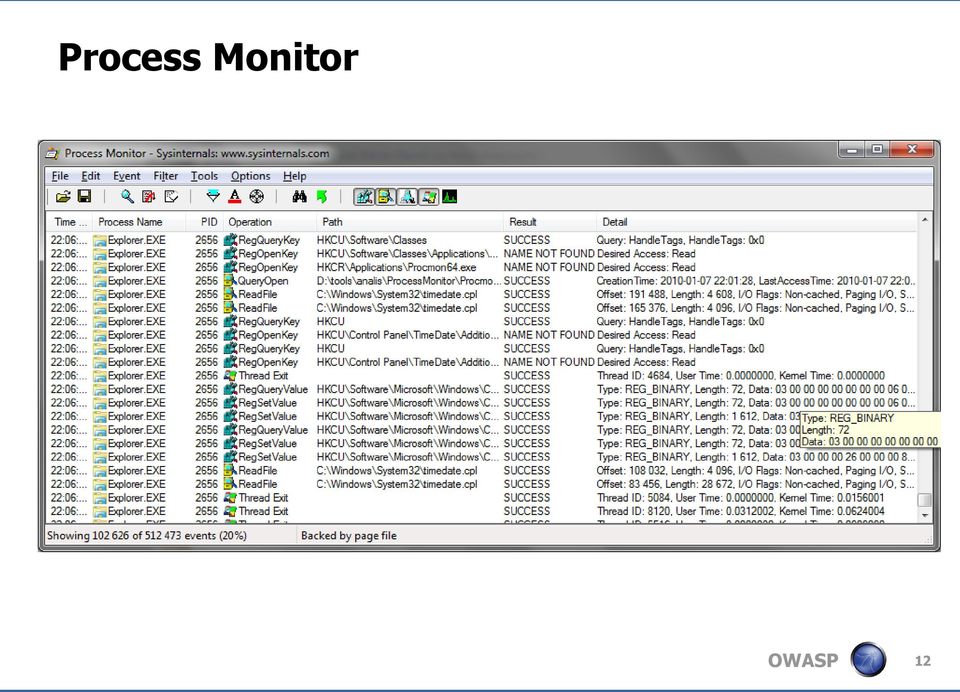Click the Process Name column header
960x692 pixels.
click(139, 222)
